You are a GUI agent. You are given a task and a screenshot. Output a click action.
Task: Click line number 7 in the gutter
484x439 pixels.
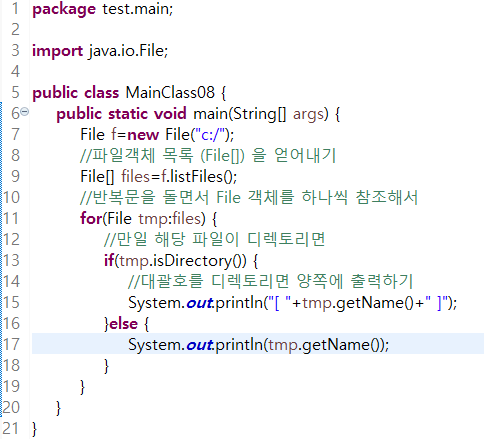[15, 135]
